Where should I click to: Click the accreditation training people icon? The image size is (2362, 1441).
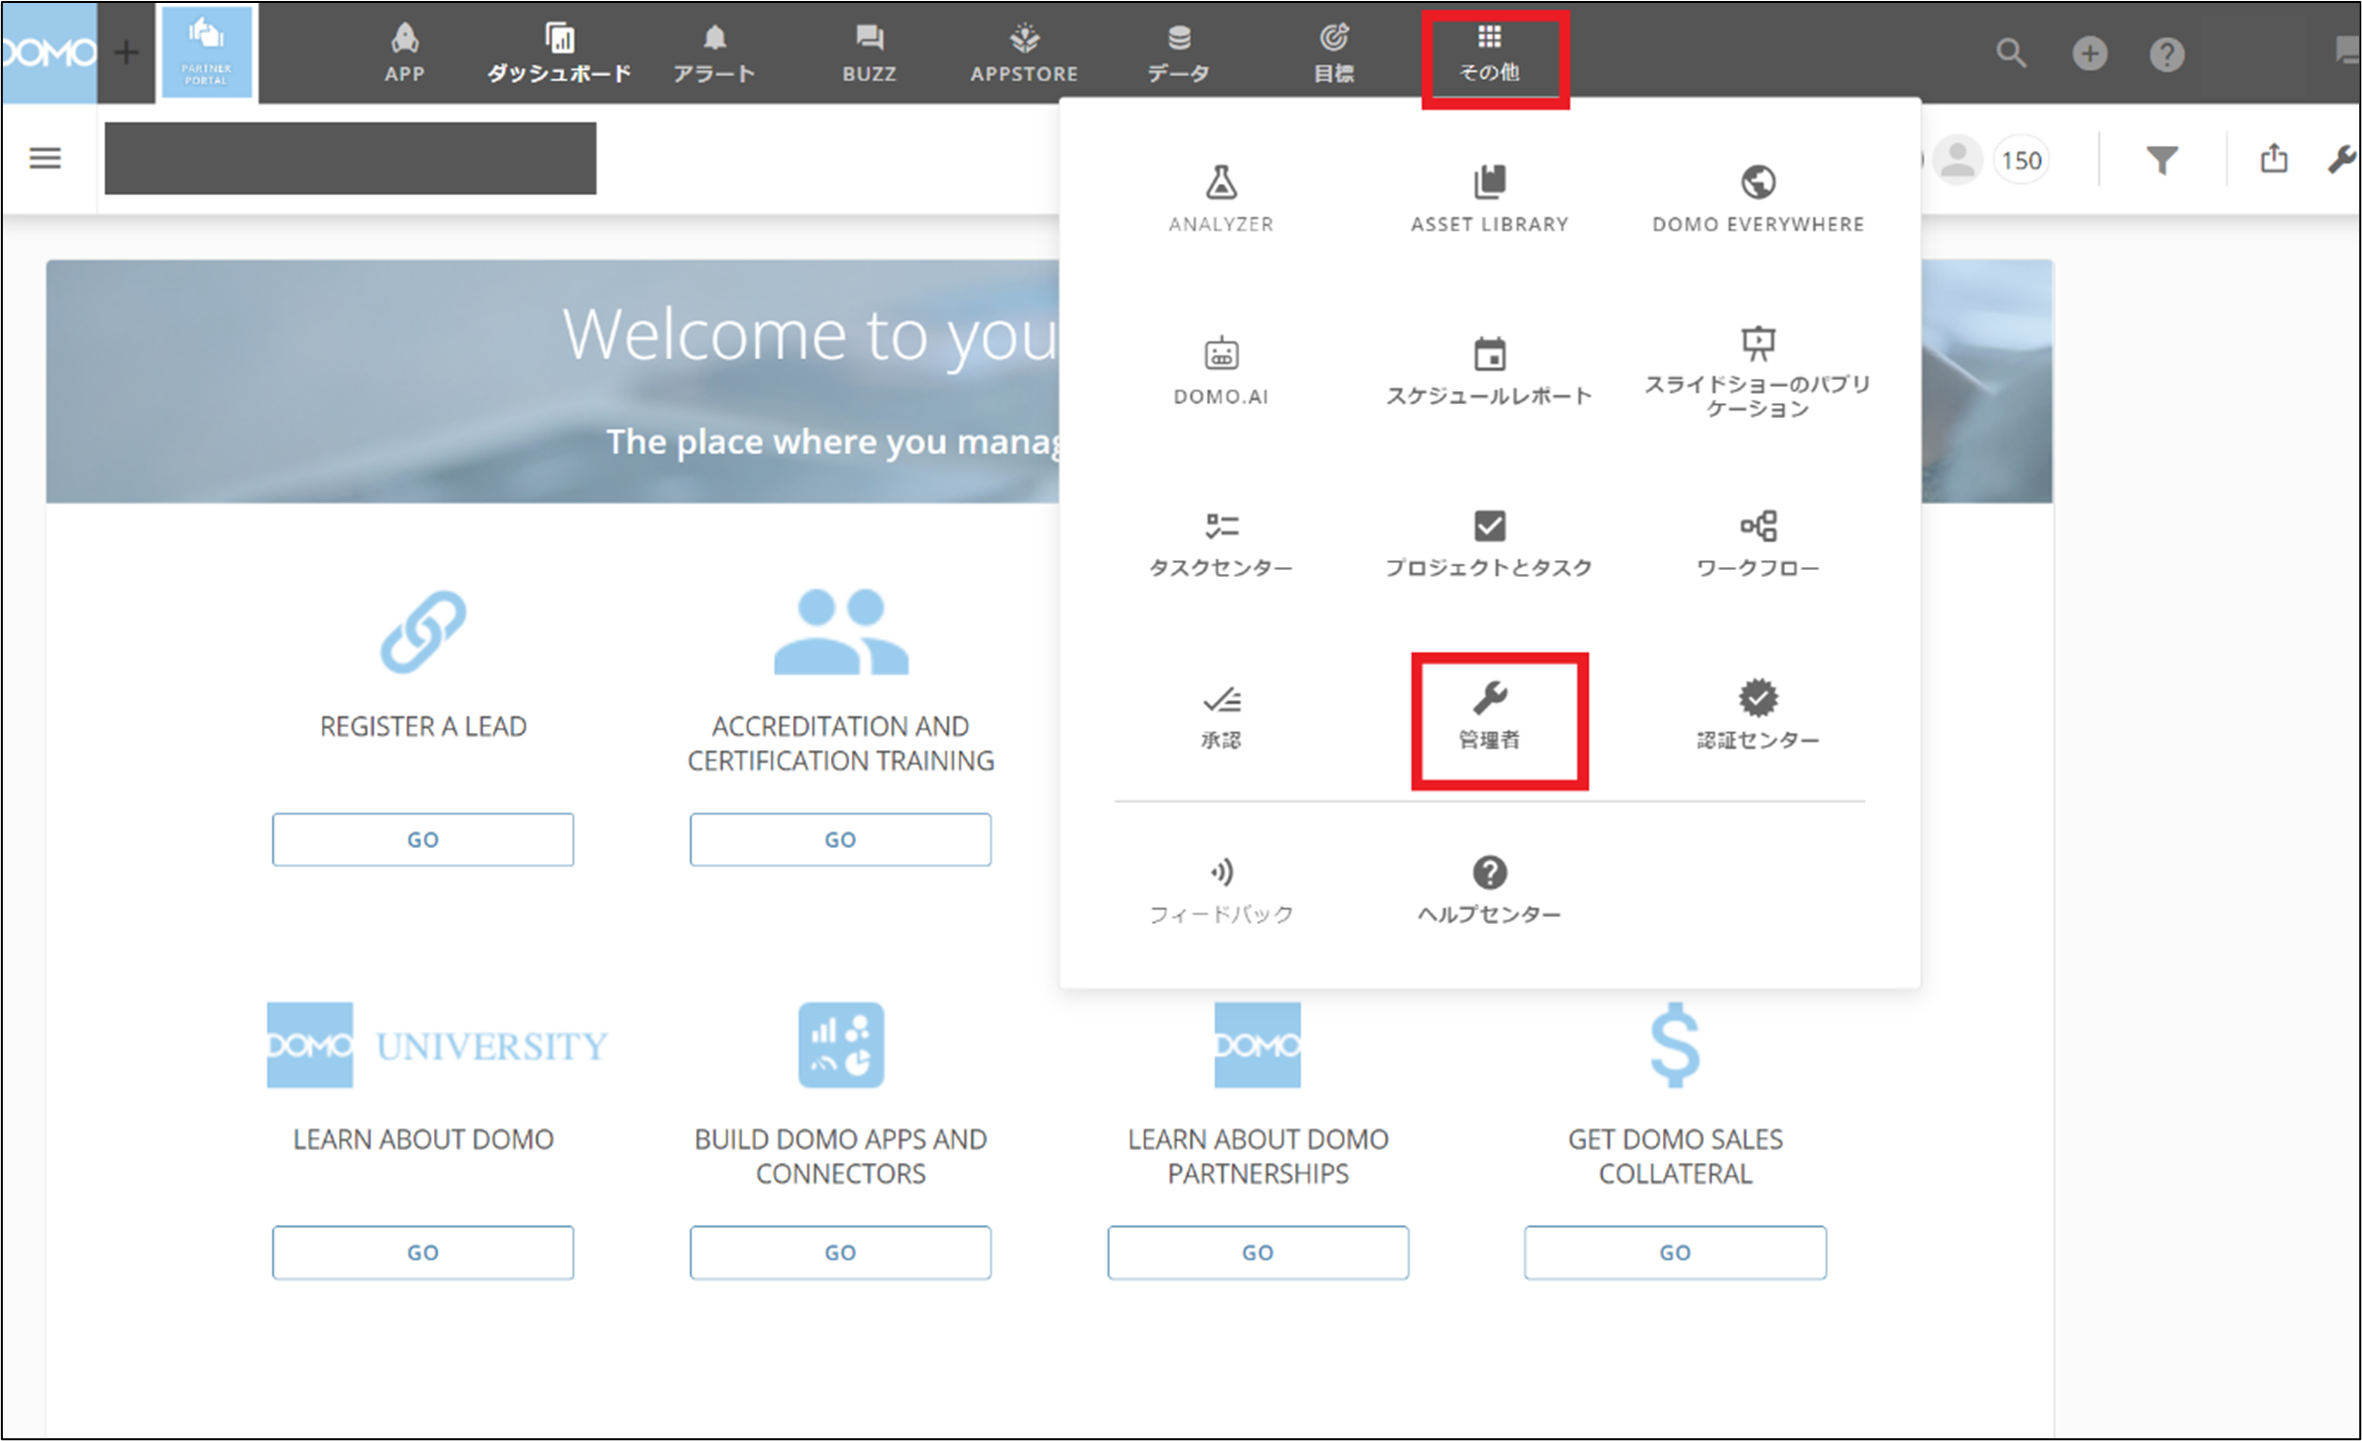click(841, 631)
